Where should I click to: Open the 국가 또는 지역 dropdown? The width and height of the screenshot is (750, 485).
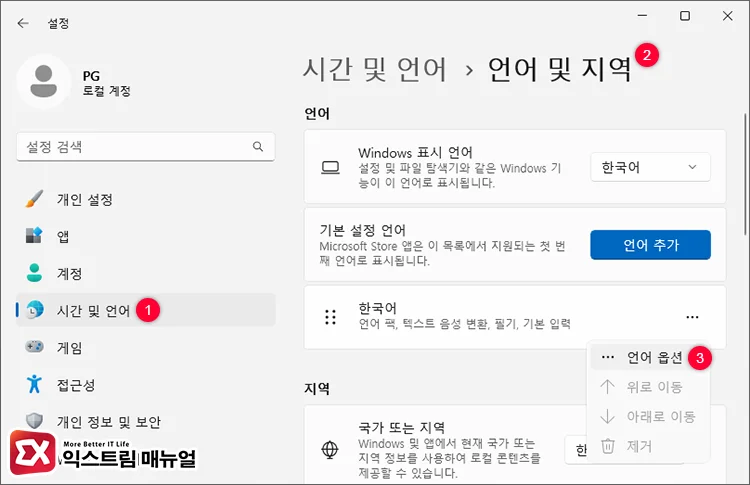click(576, 450)
